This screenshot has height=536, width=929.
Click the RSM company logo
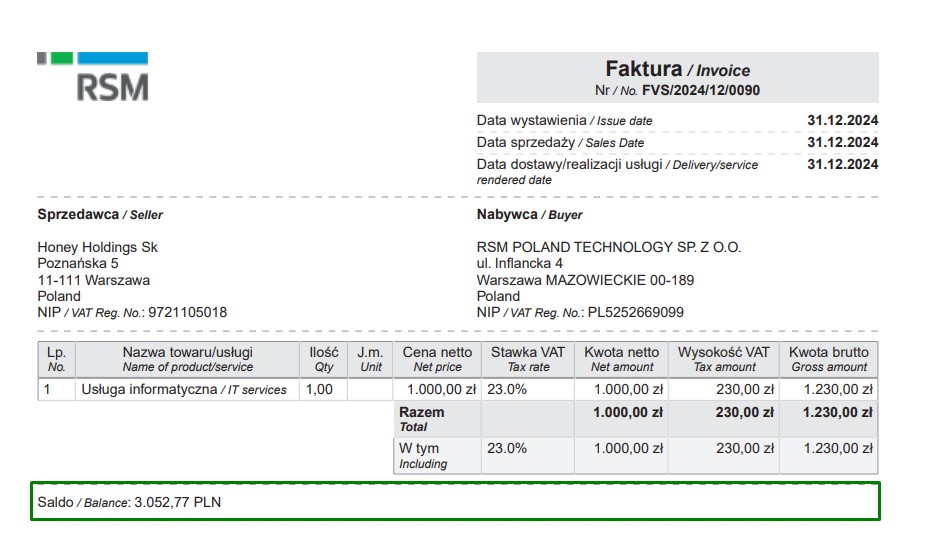click(x=93, y=77)
